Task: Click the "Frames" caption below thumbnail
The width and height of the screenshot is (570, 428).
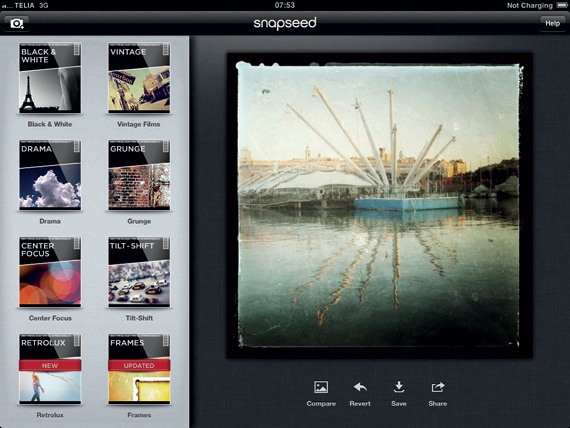Action: pyautogui.click(x=139, y=415)
